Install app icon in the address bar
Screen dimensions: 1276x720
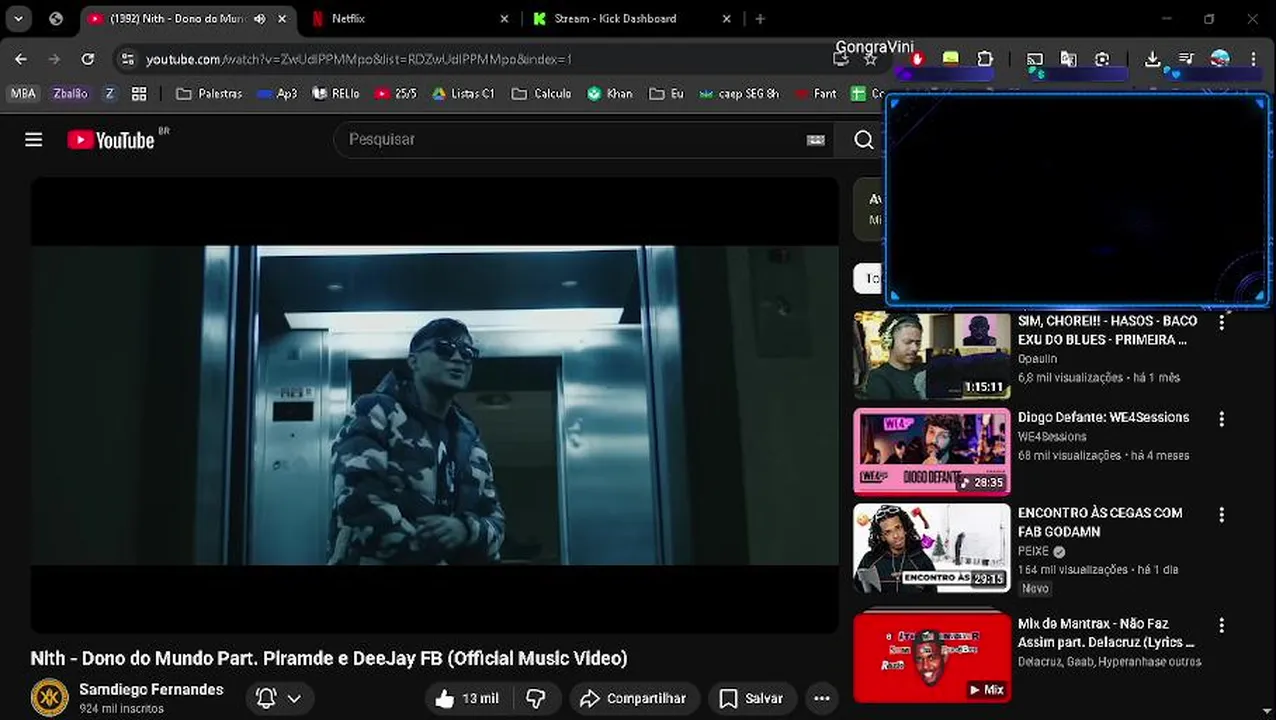click(840, 59)
